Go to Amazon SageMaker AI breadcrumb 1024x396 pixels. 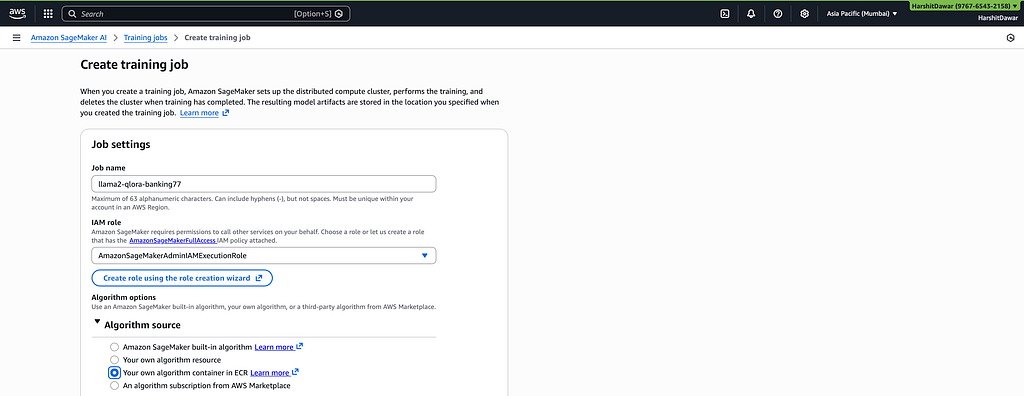pos(69,38)
